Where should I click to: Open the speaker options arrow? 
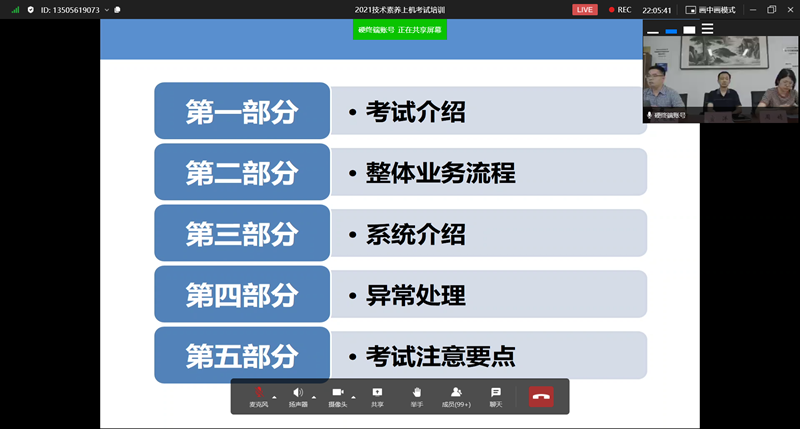(x=314, y=397)
